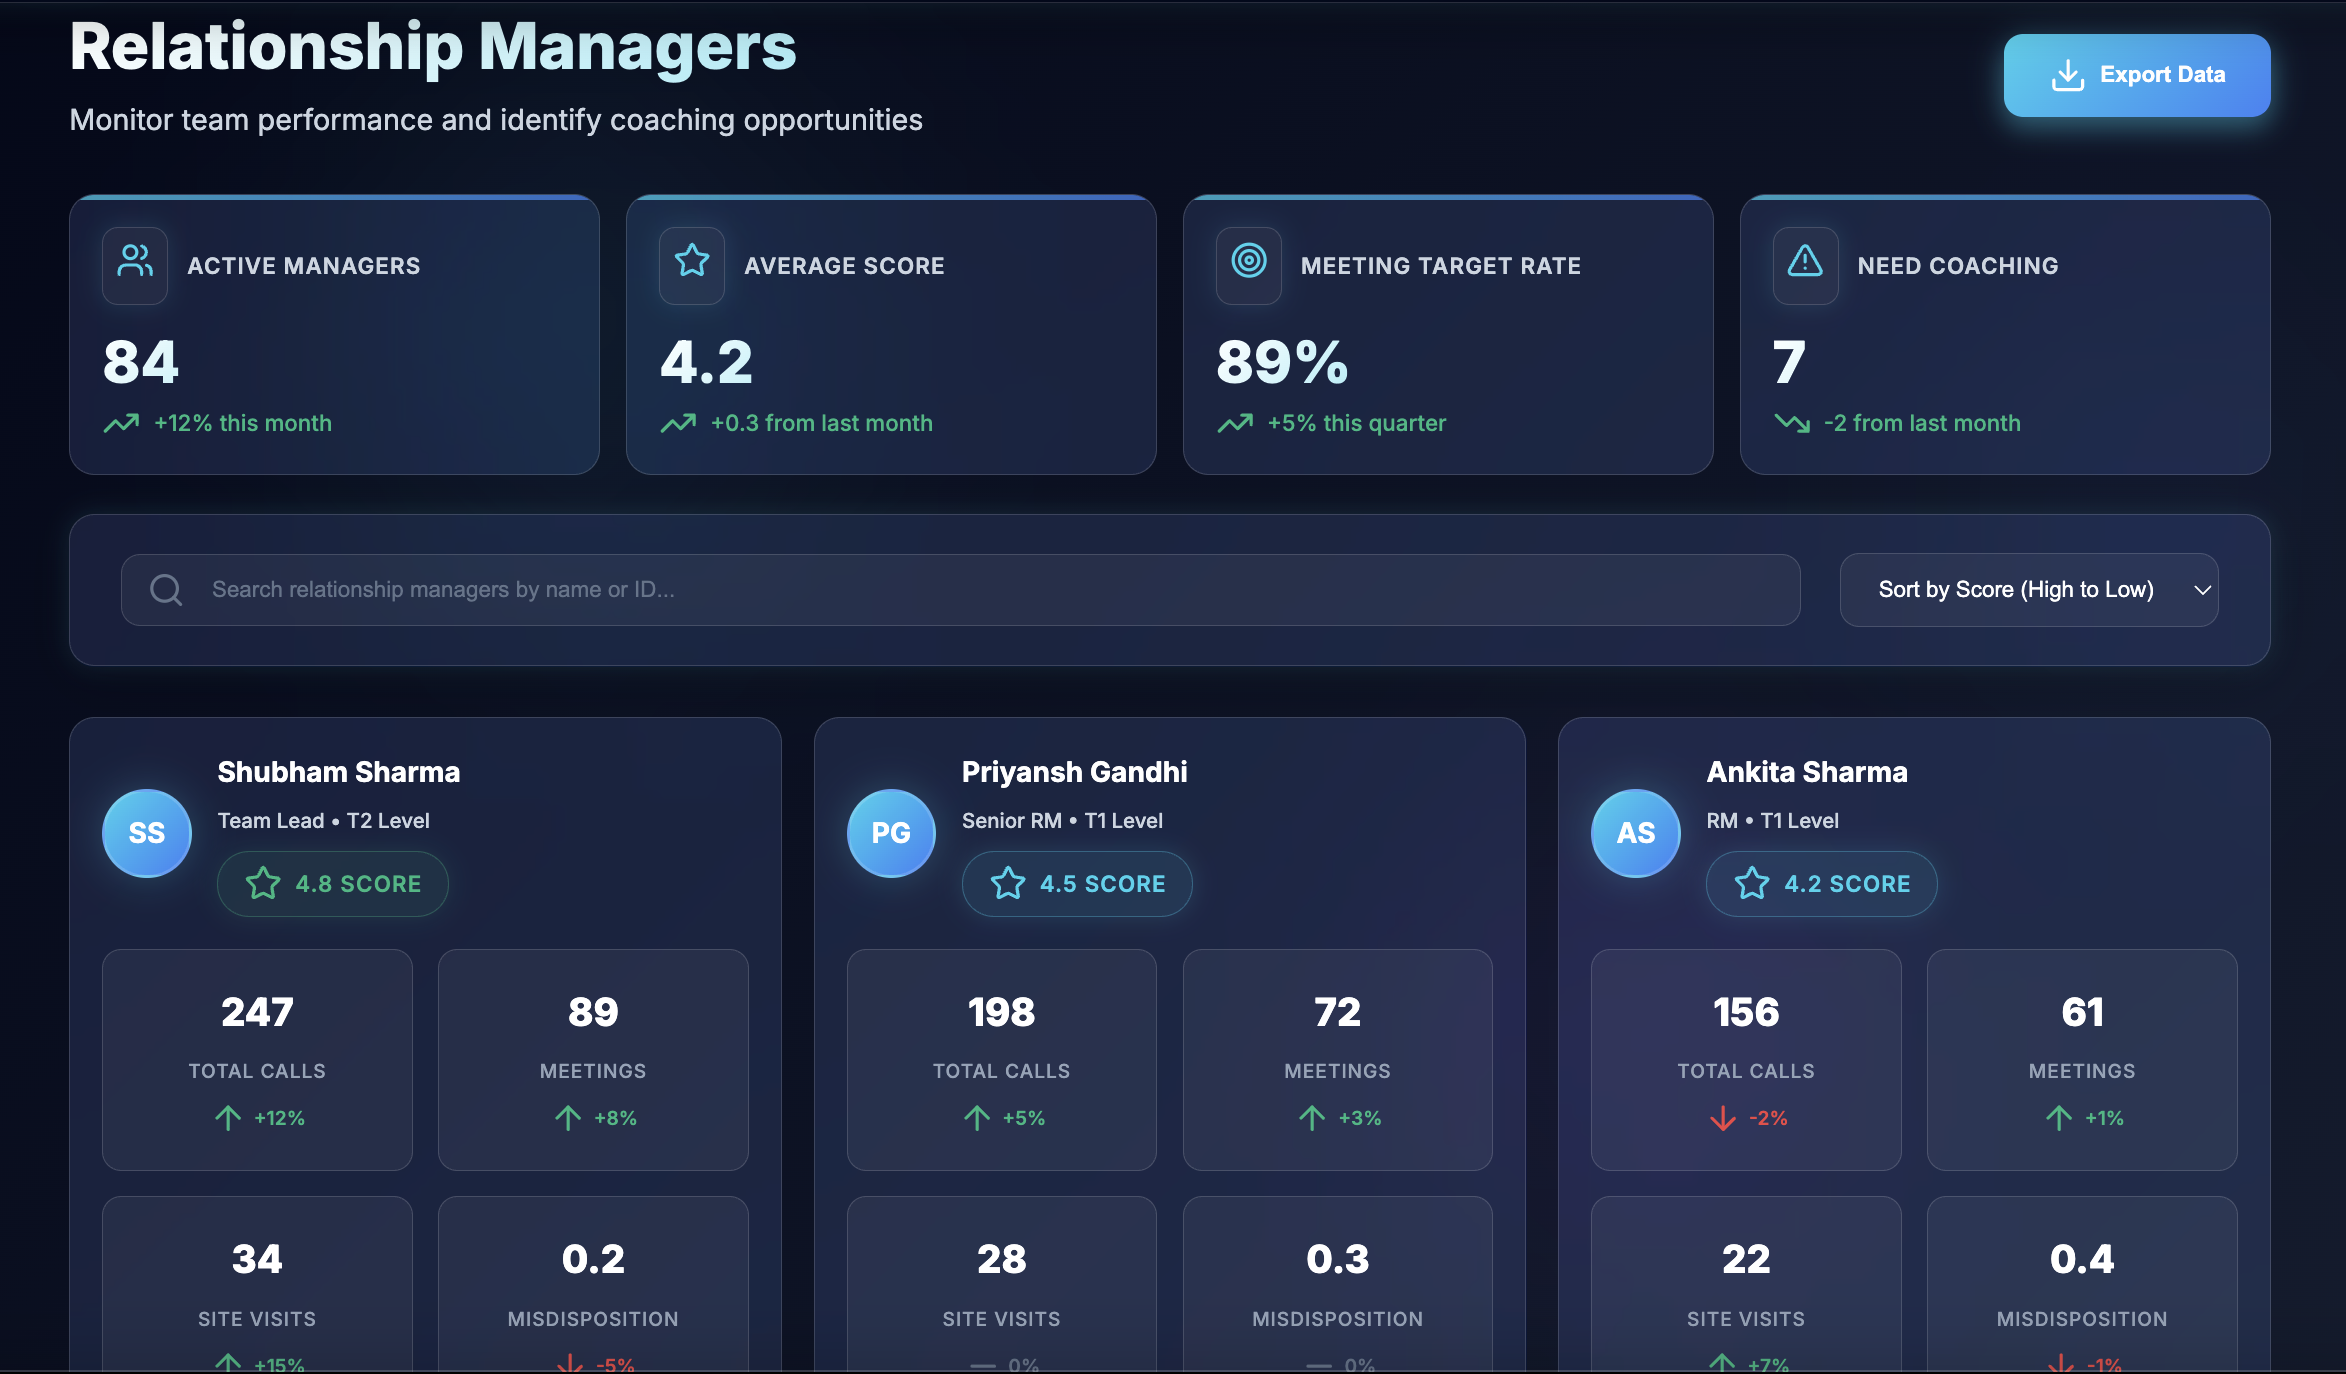Click the download icon on Export Data button
The image size is (2346, 1374).
click(x=2068, y=74)
